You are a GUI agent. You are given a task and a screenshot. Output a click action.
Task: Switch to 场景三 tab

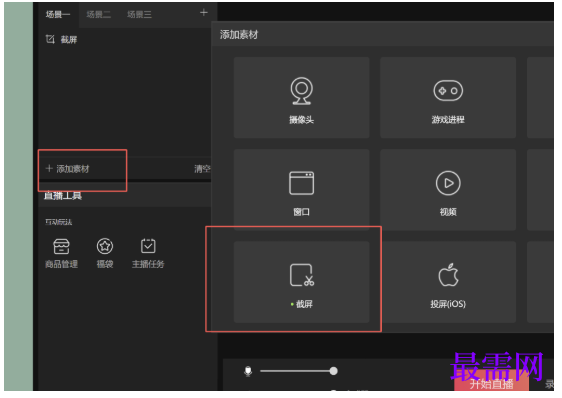click(x=139, y=14)
